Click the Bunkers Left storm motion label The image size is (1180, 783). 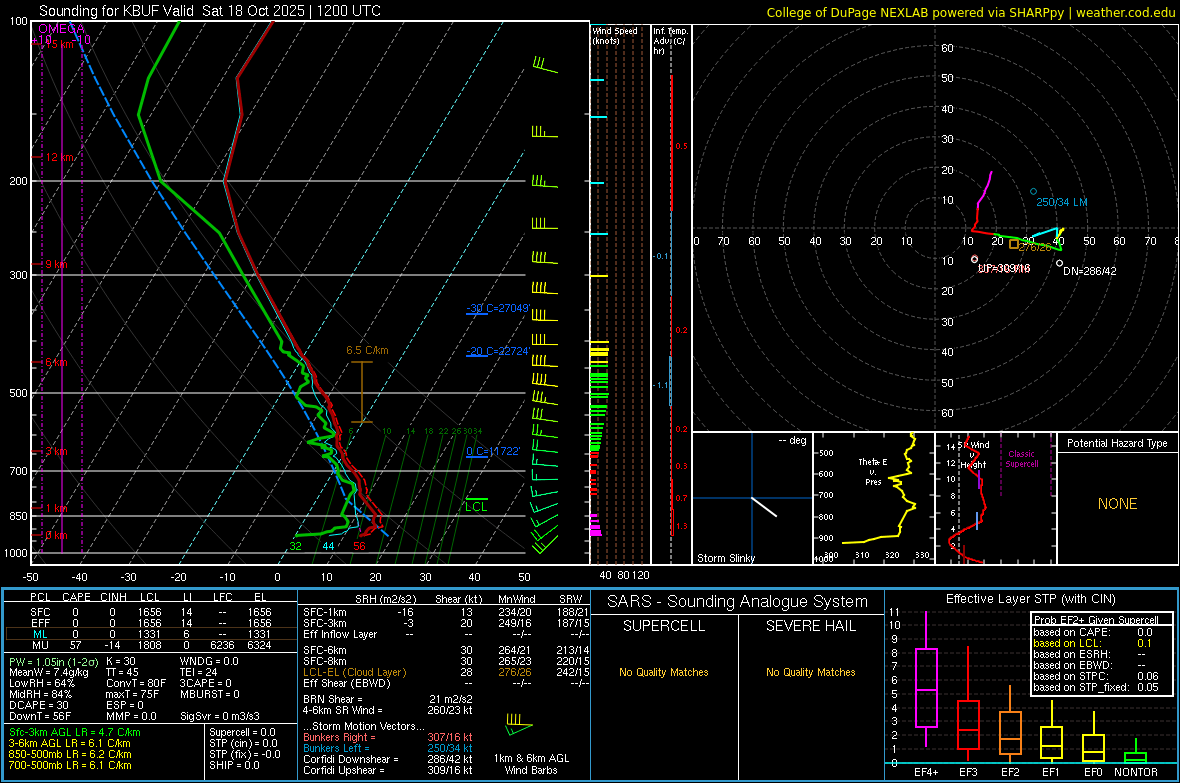[x=336, y=748]
